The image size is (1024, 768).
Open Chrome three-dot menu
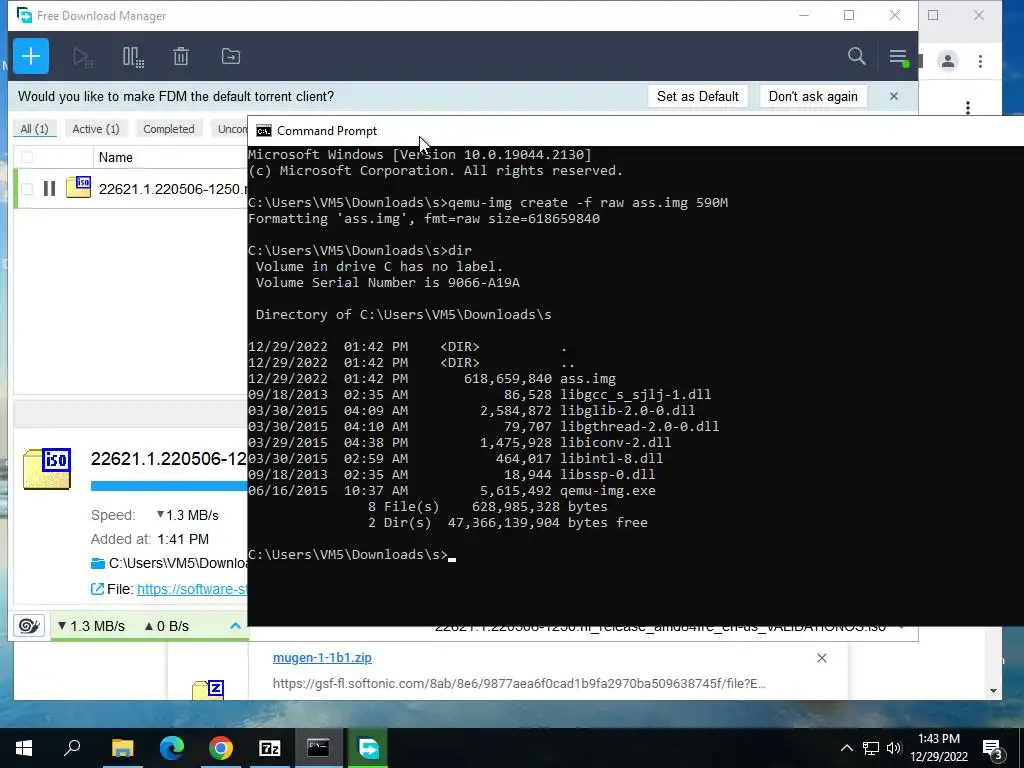pyautogui.click(x=980, y=61)
